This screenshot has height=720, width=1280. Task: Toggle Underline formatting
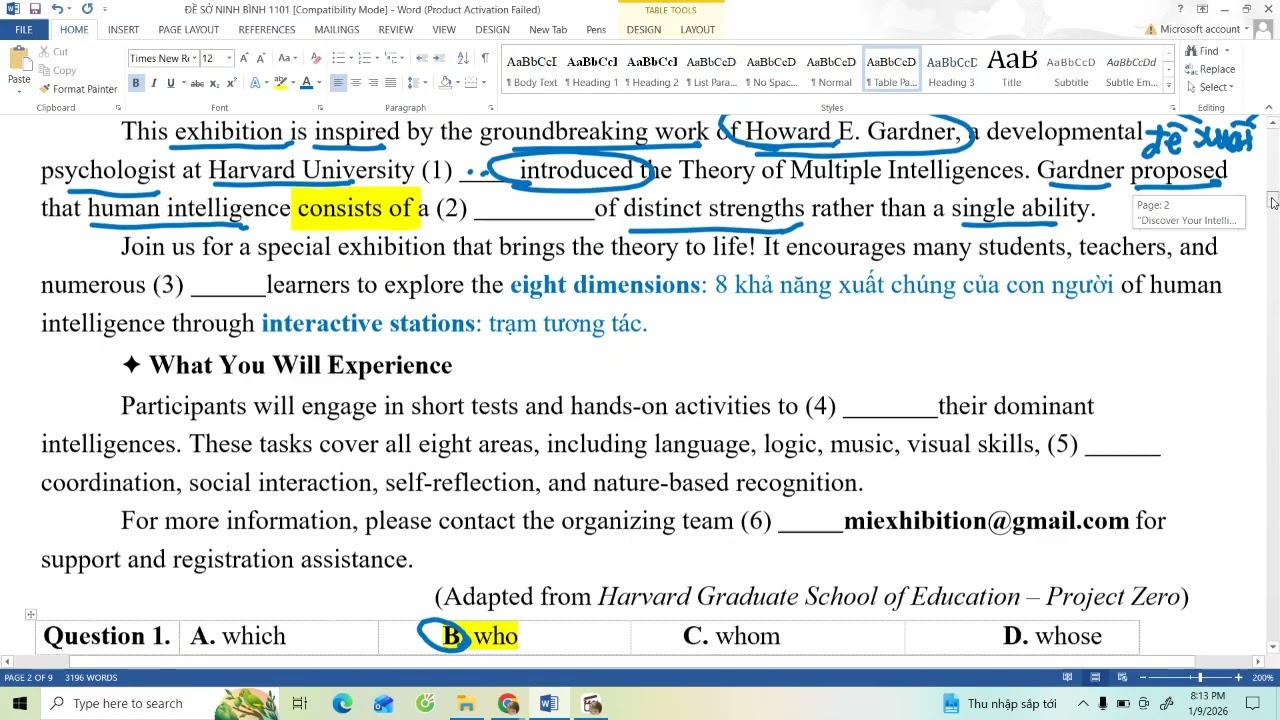(170, 83)
